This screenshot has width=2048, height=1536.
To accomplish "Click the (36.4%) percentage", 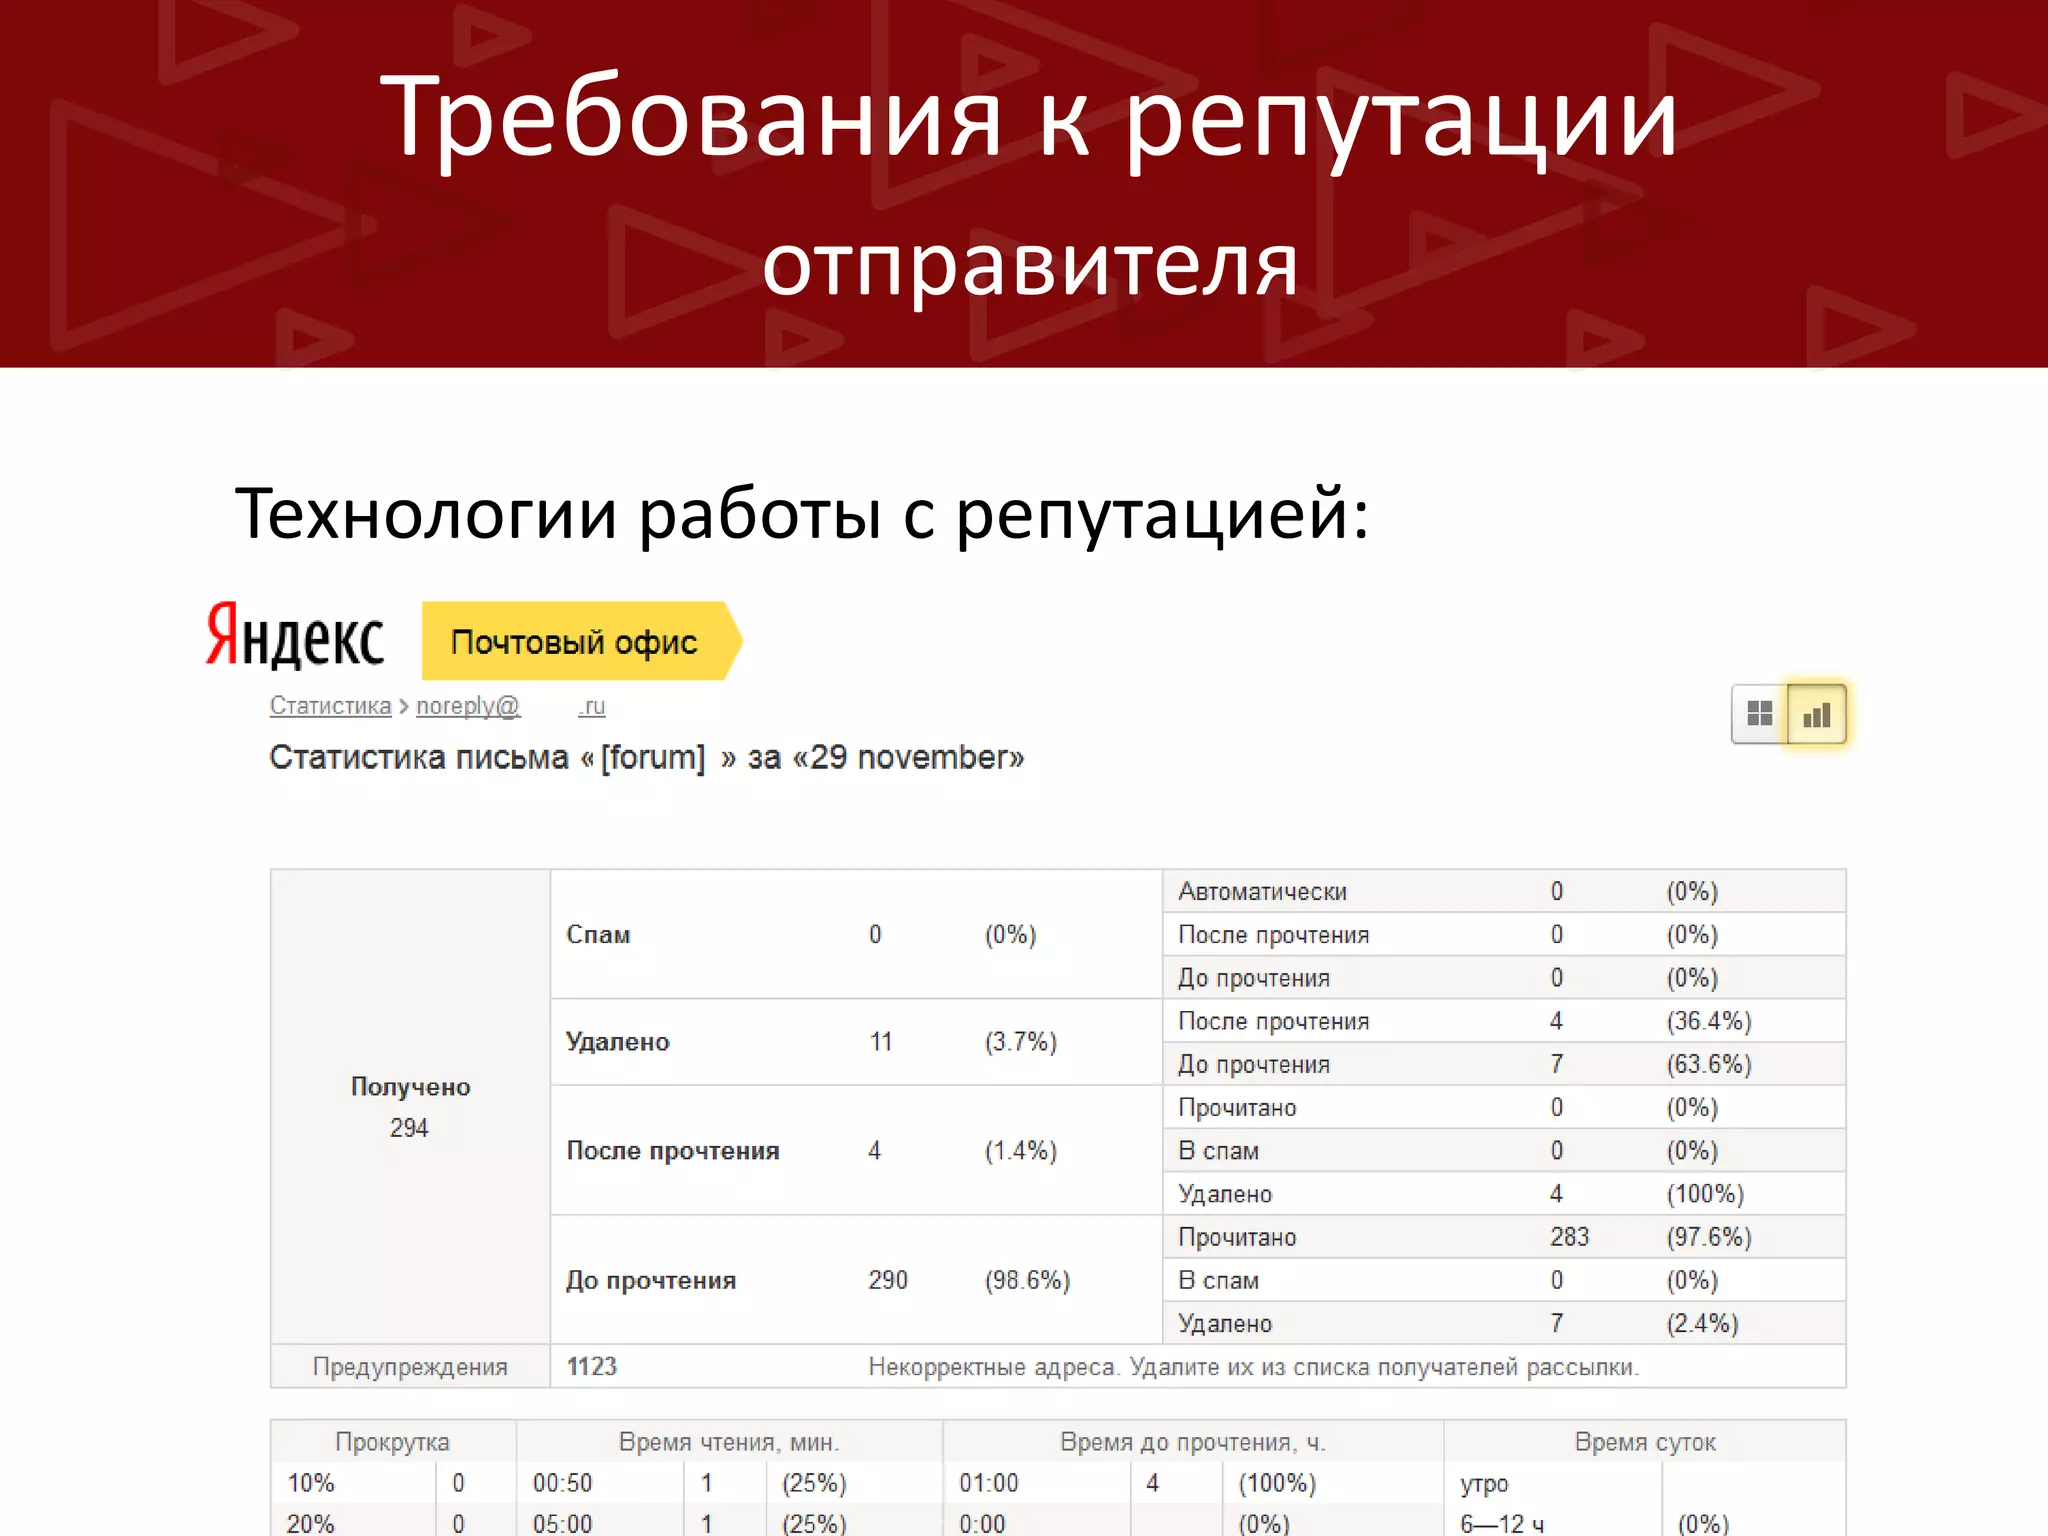I will tap(1709, 1022).
